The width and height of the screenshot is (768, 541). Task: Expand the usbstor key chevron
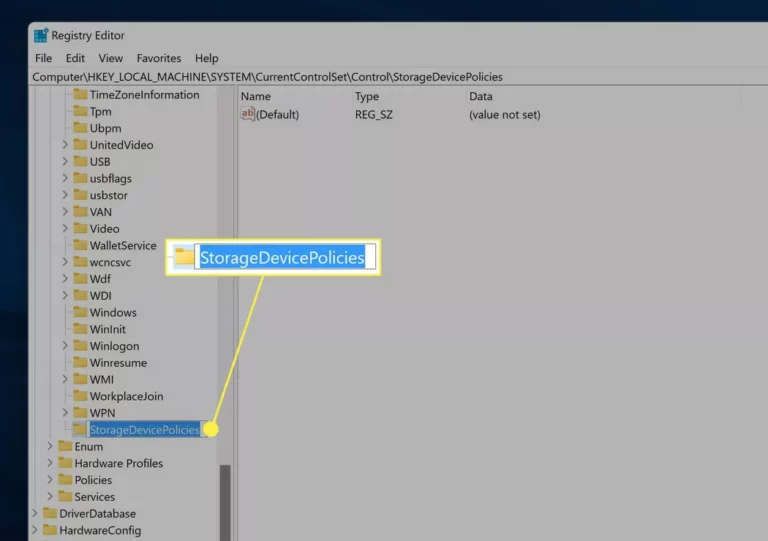point(65,195)
